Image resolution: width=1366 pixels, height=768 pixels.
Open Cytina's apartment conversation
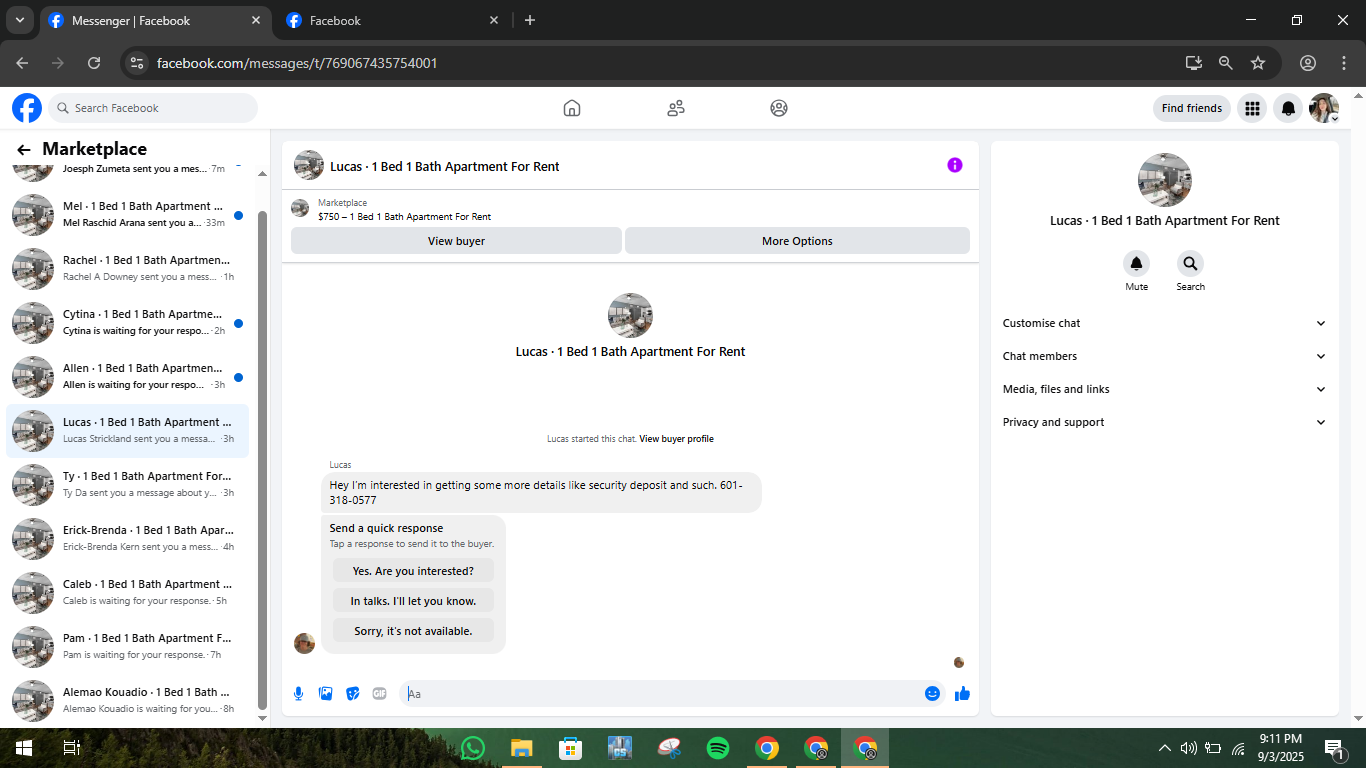click(x=128, y=322)
